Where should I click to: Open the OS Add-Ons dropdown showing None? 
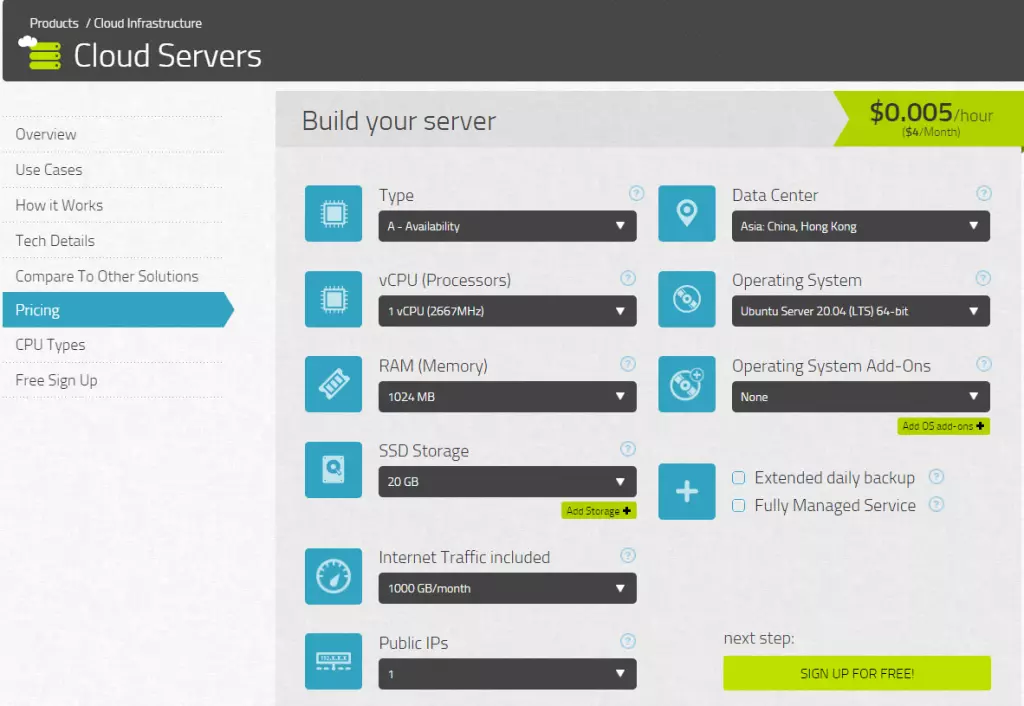[861, 396]
